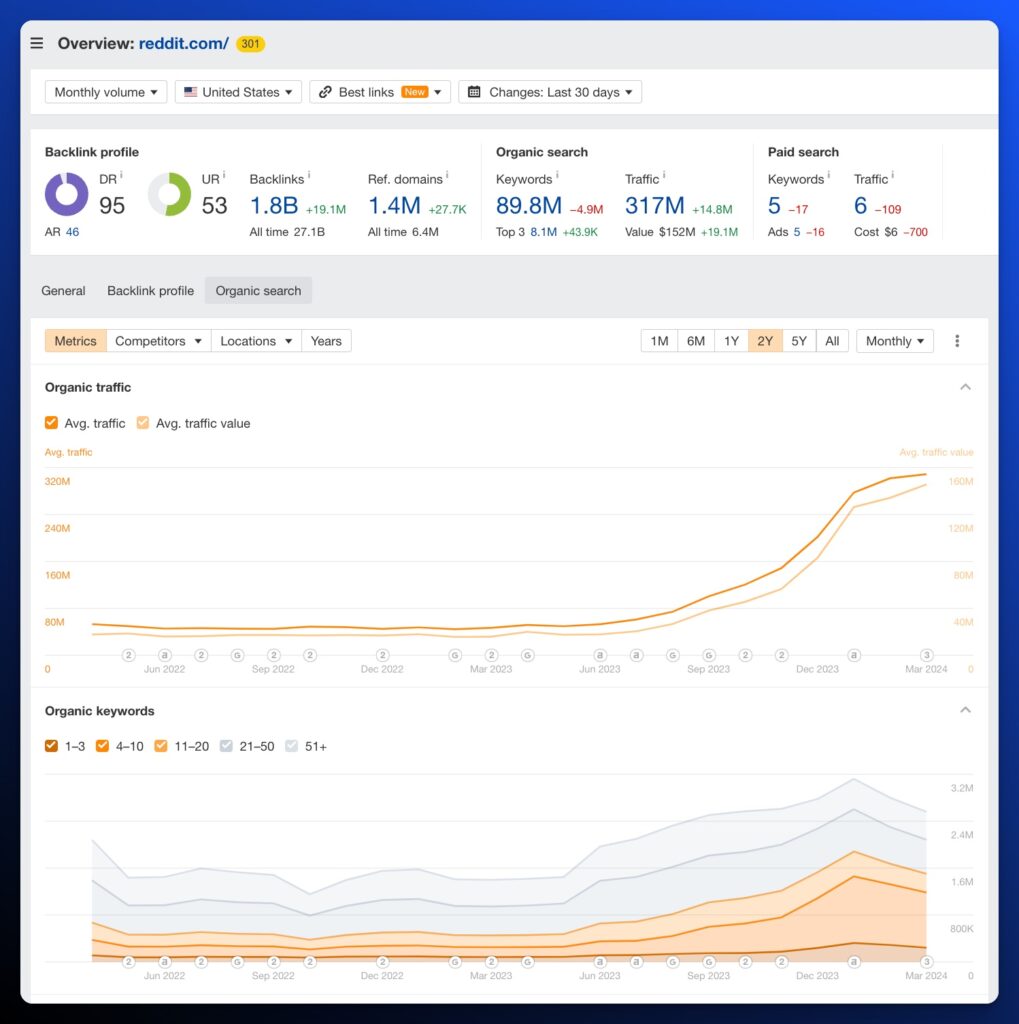
Task: Click the green UR donut chart
Action: pyautogui.click(x=169, y=194)
